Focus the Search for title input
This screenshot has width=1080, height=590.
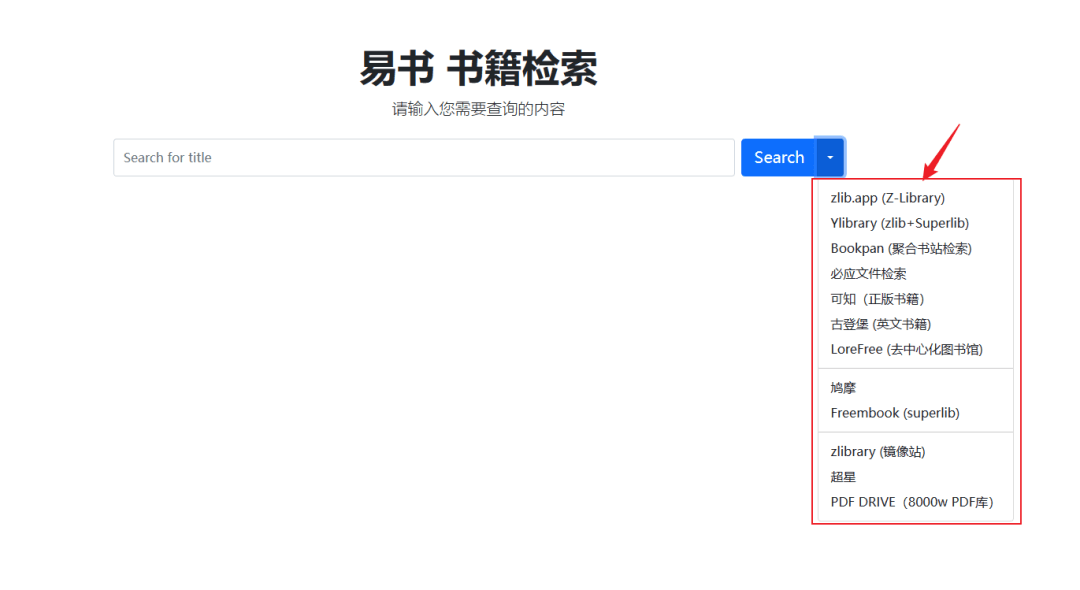click(x=424, y=158)
